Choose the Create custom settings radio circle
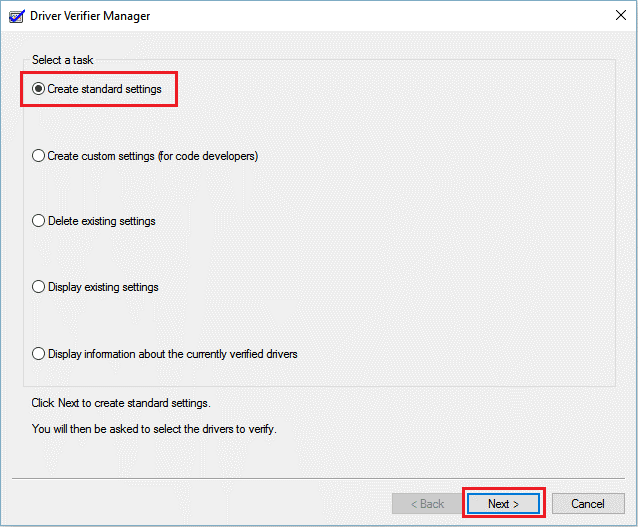 coord(39,156)
